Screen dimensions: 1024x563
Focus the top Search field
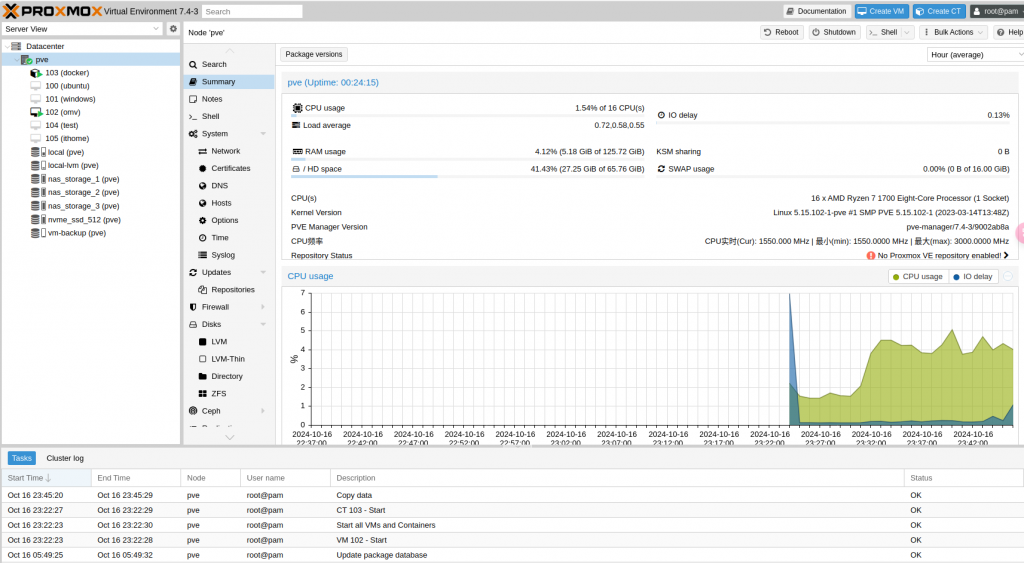click(251, 11)
